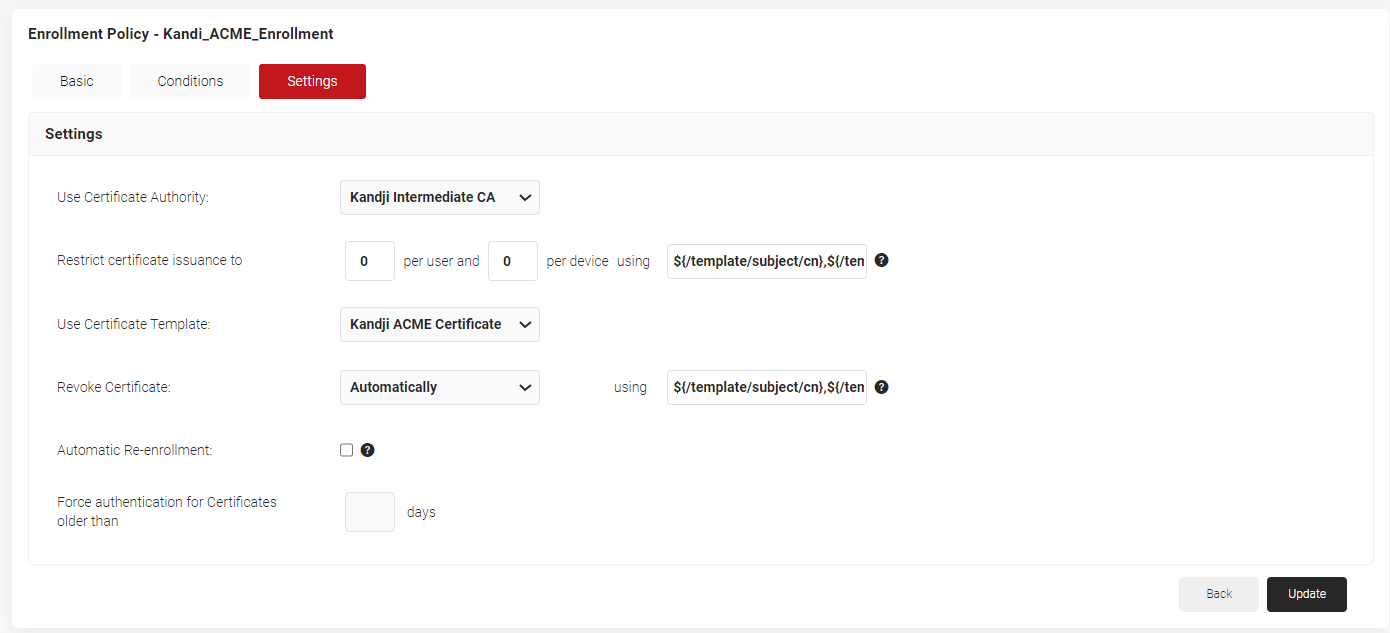The height and width of the screenshot is (633, 1390).
Task: Show help for Automatic Re-enrollment
Action: coord(367,450)
